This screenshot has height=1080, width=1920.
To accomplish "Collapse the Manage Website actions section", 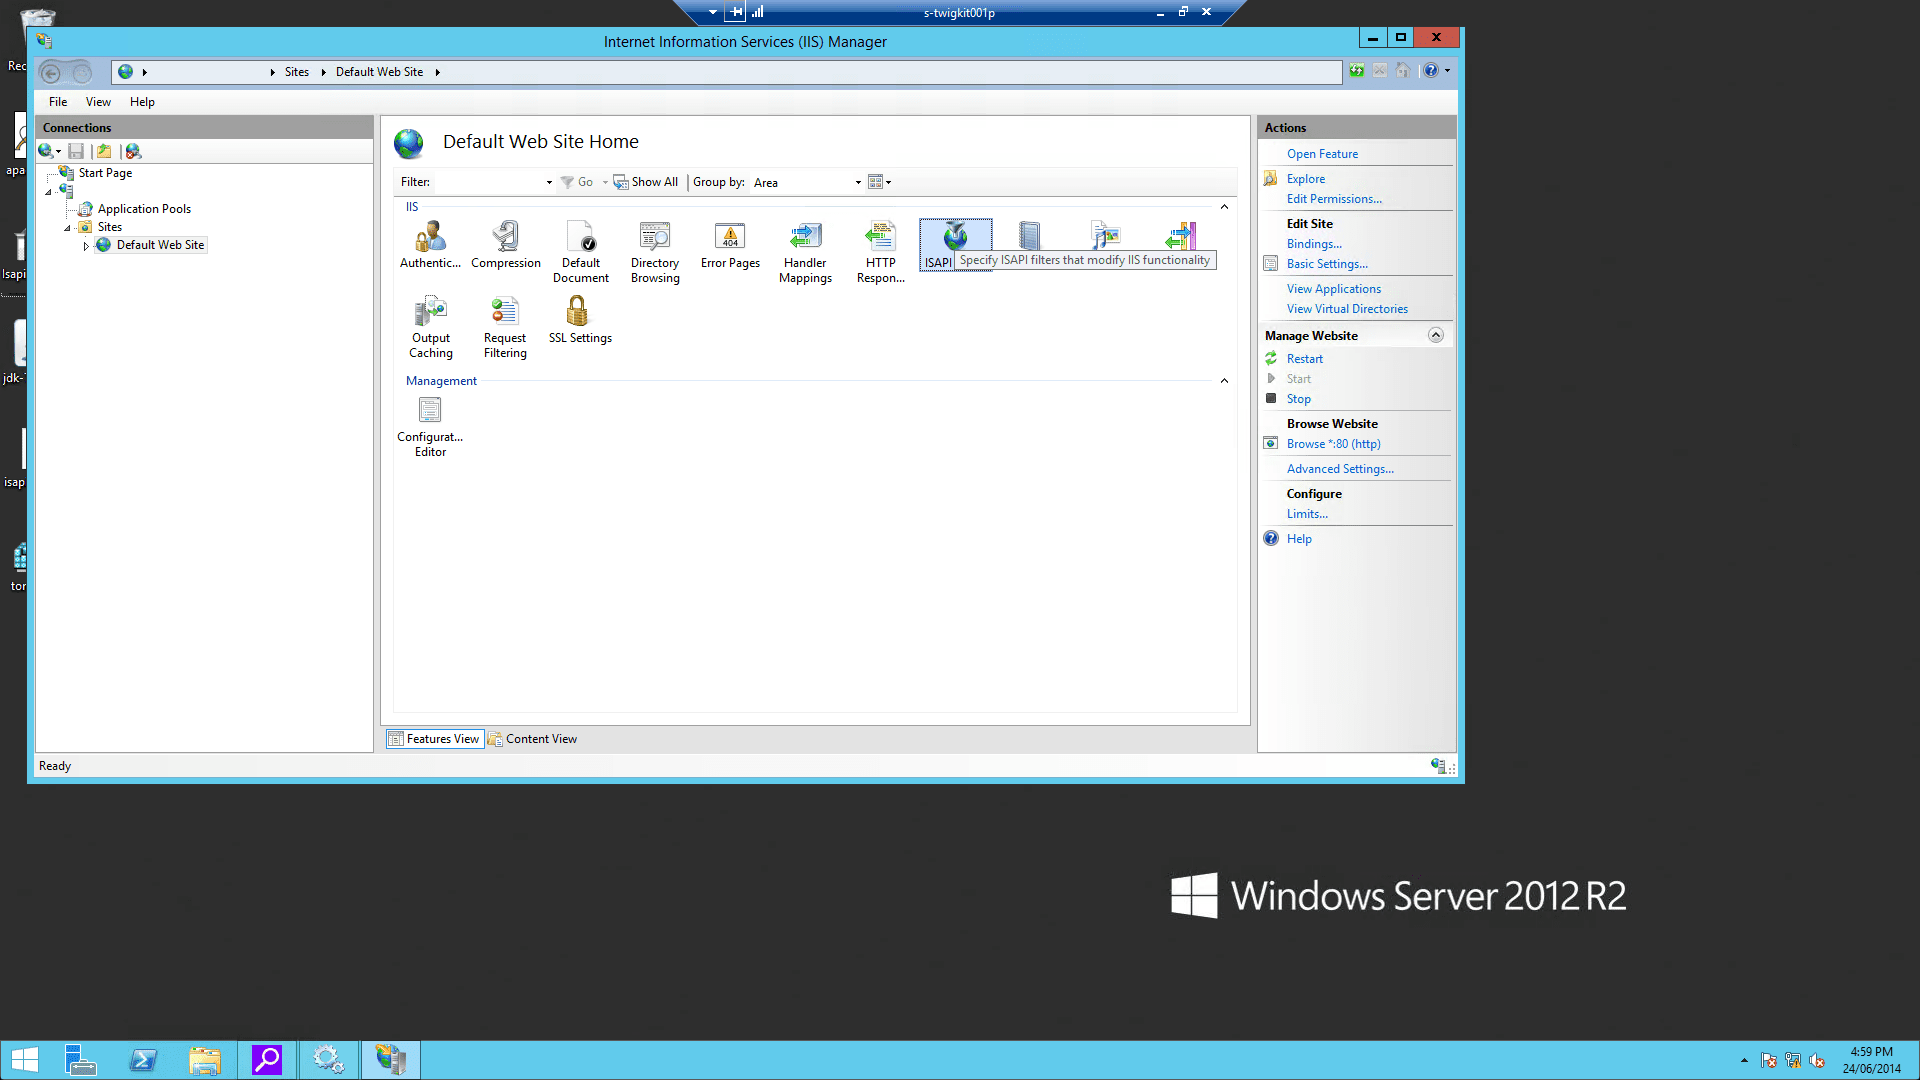I will [1435, 335].
